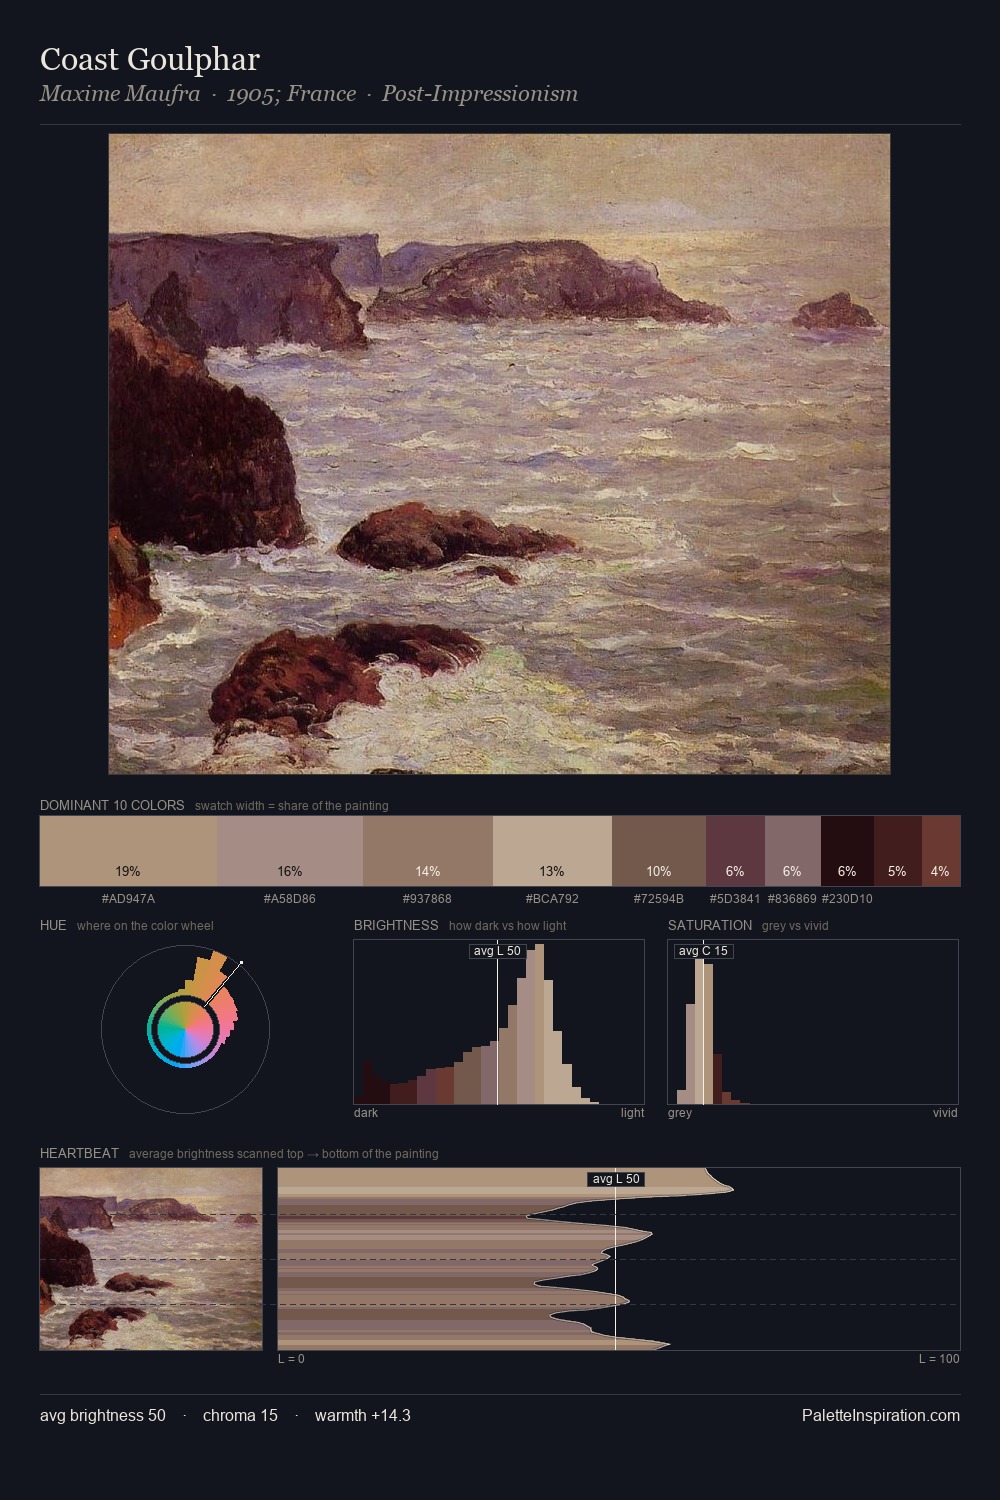Choose the 13% swatch colored #BCA792

point(552,851)
